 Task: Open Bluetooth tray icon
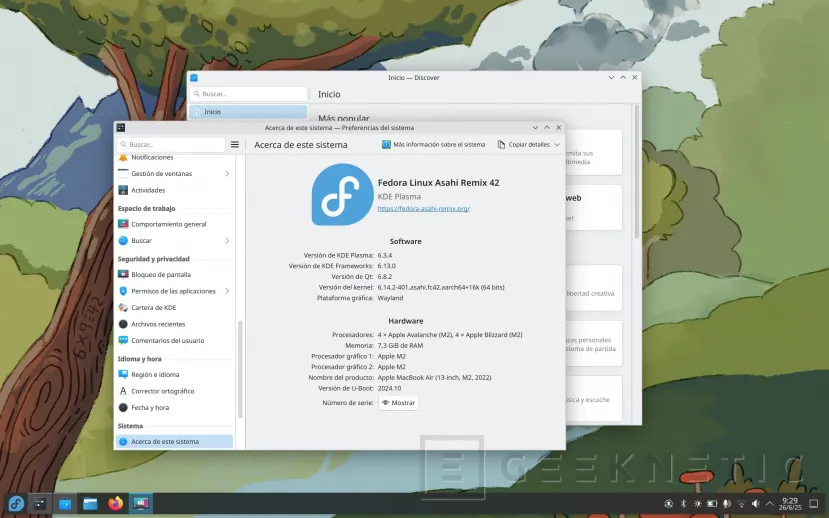(683, 504)
